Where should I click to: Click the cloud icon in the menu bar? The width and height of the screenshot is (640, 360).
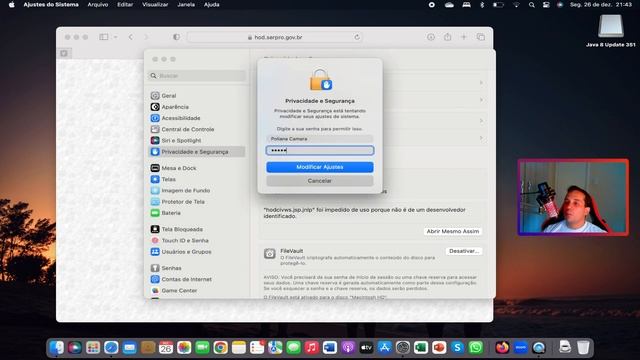click(x=449, y=5)
